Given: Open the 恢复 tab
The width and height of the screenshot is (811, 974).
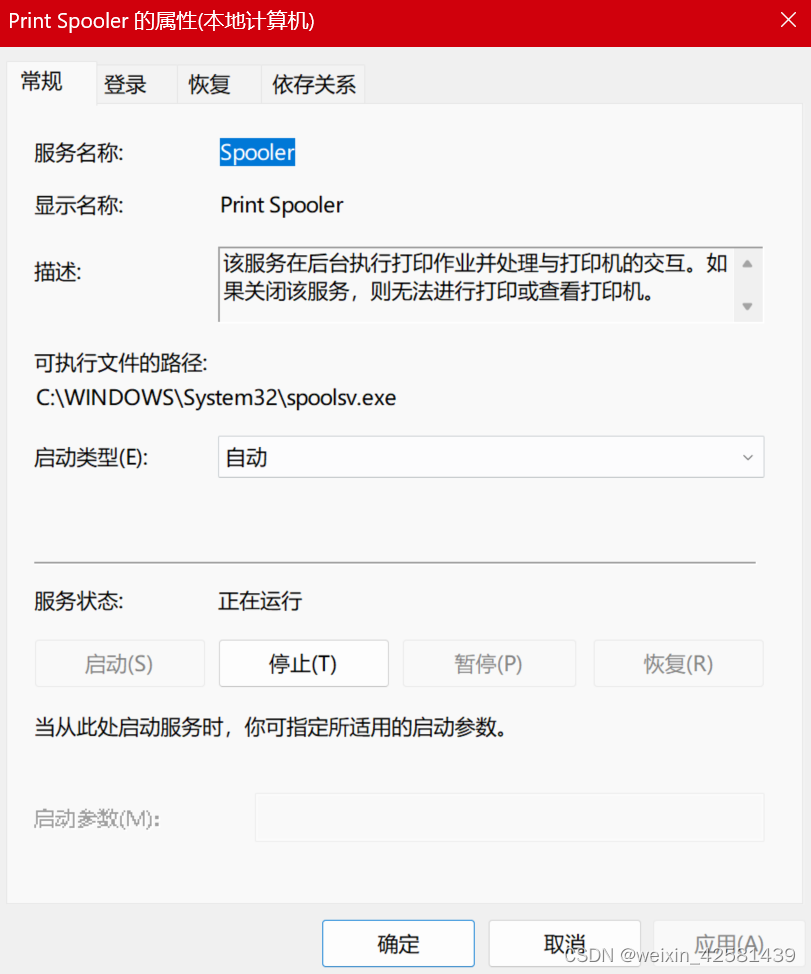Looking at the screenshot, I should coord(219,84).
